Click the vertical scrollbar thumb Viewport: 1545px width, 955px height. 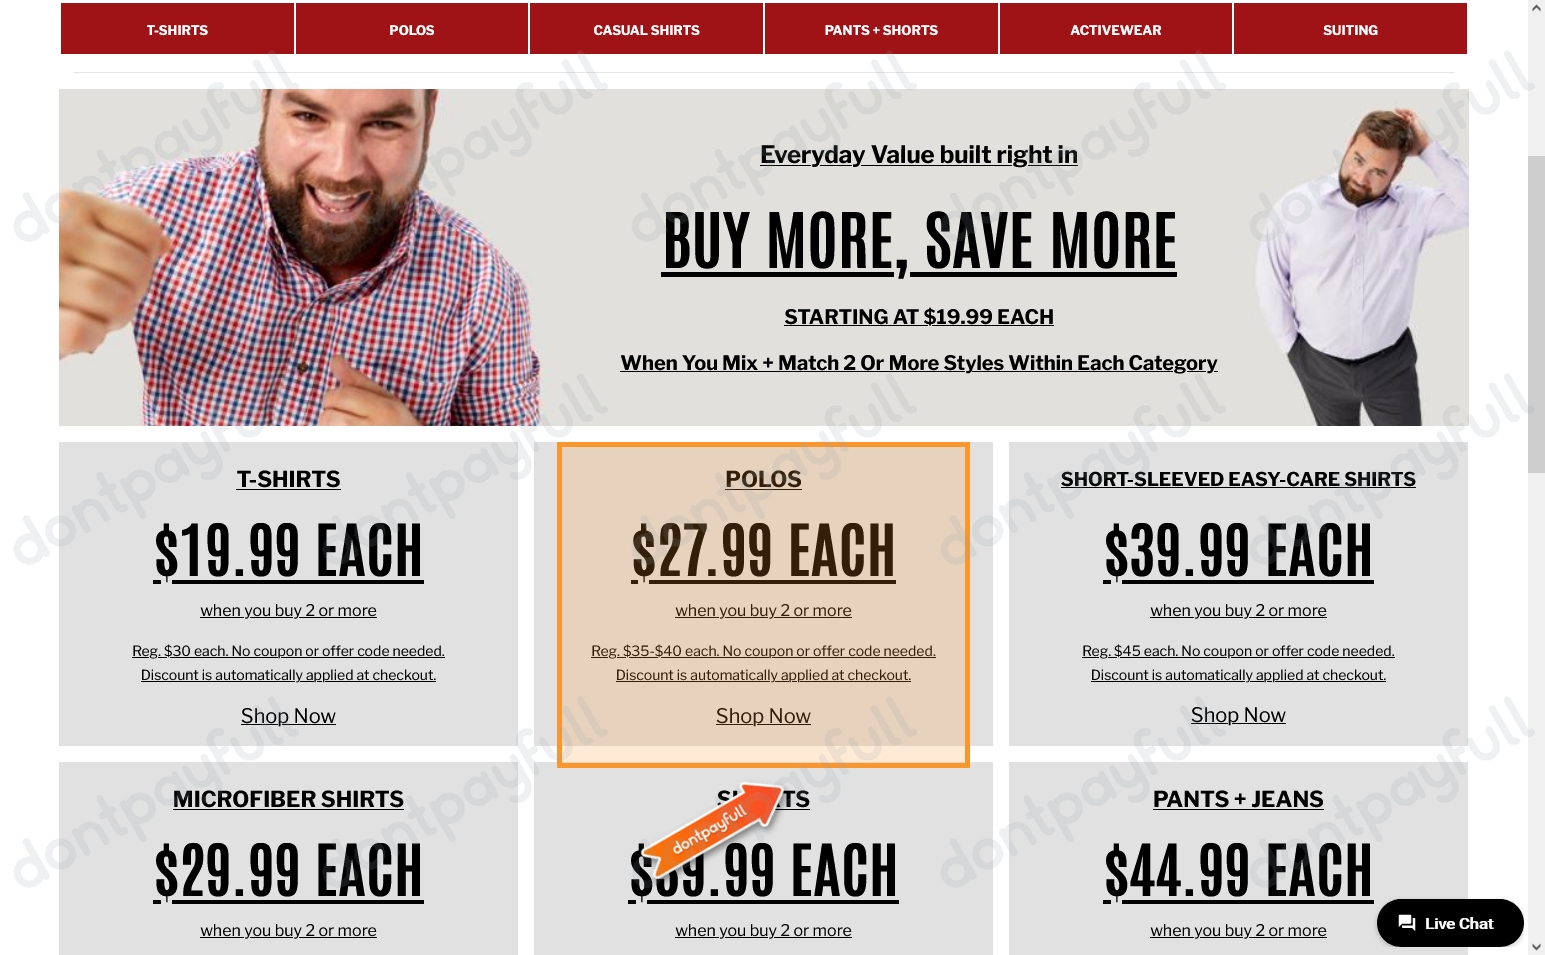[1536, 314]
